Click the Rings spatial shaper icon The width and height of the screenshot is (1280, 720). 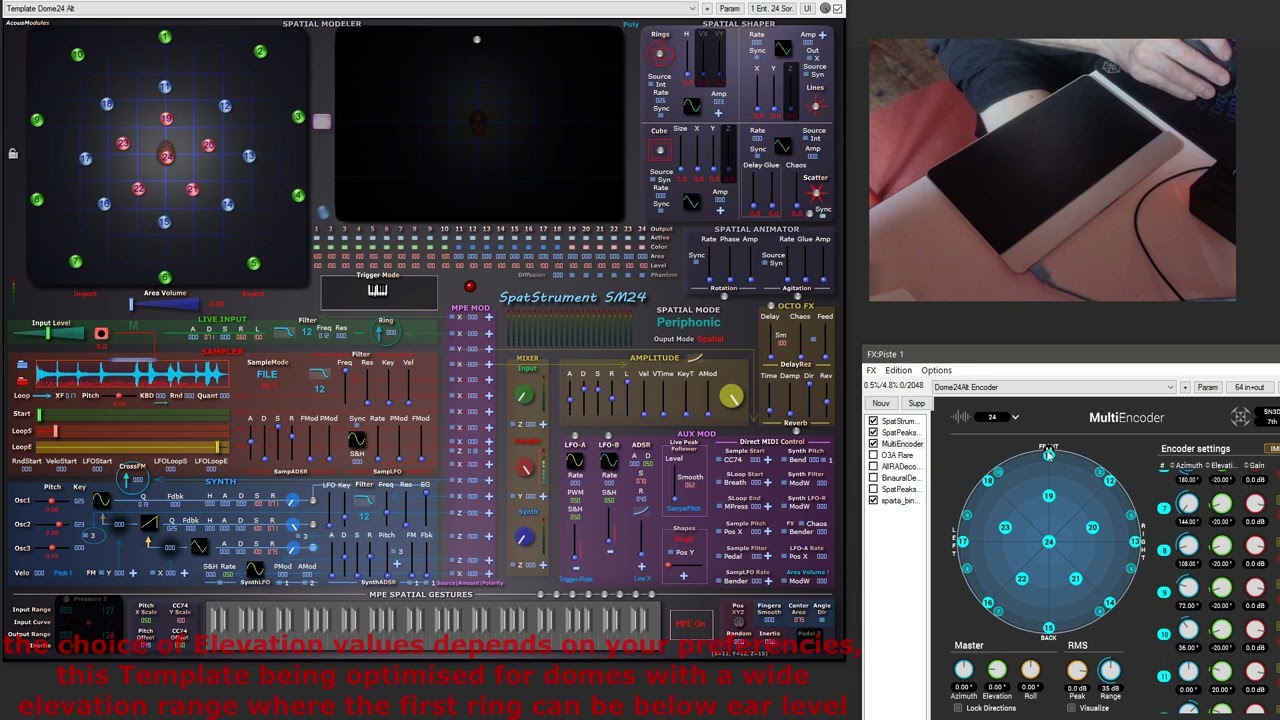659,53
